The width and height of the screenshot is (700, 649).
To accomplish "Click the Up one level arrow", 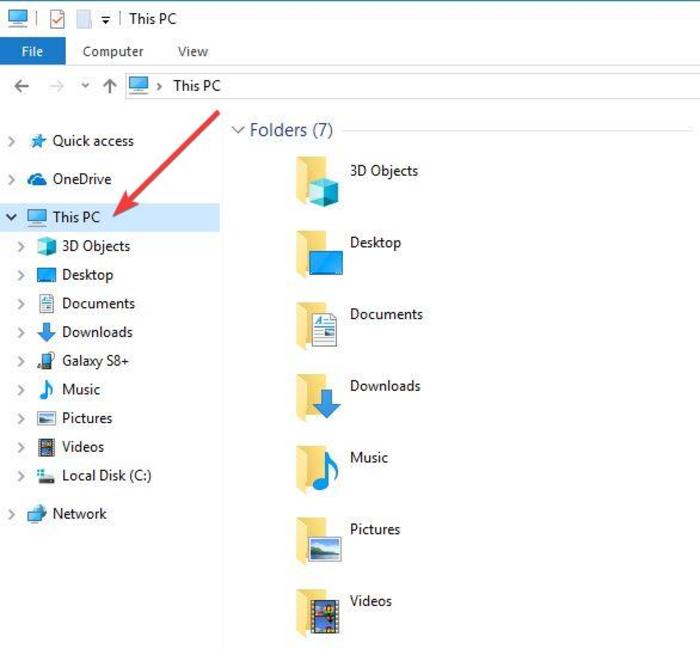I will (110, 86).
